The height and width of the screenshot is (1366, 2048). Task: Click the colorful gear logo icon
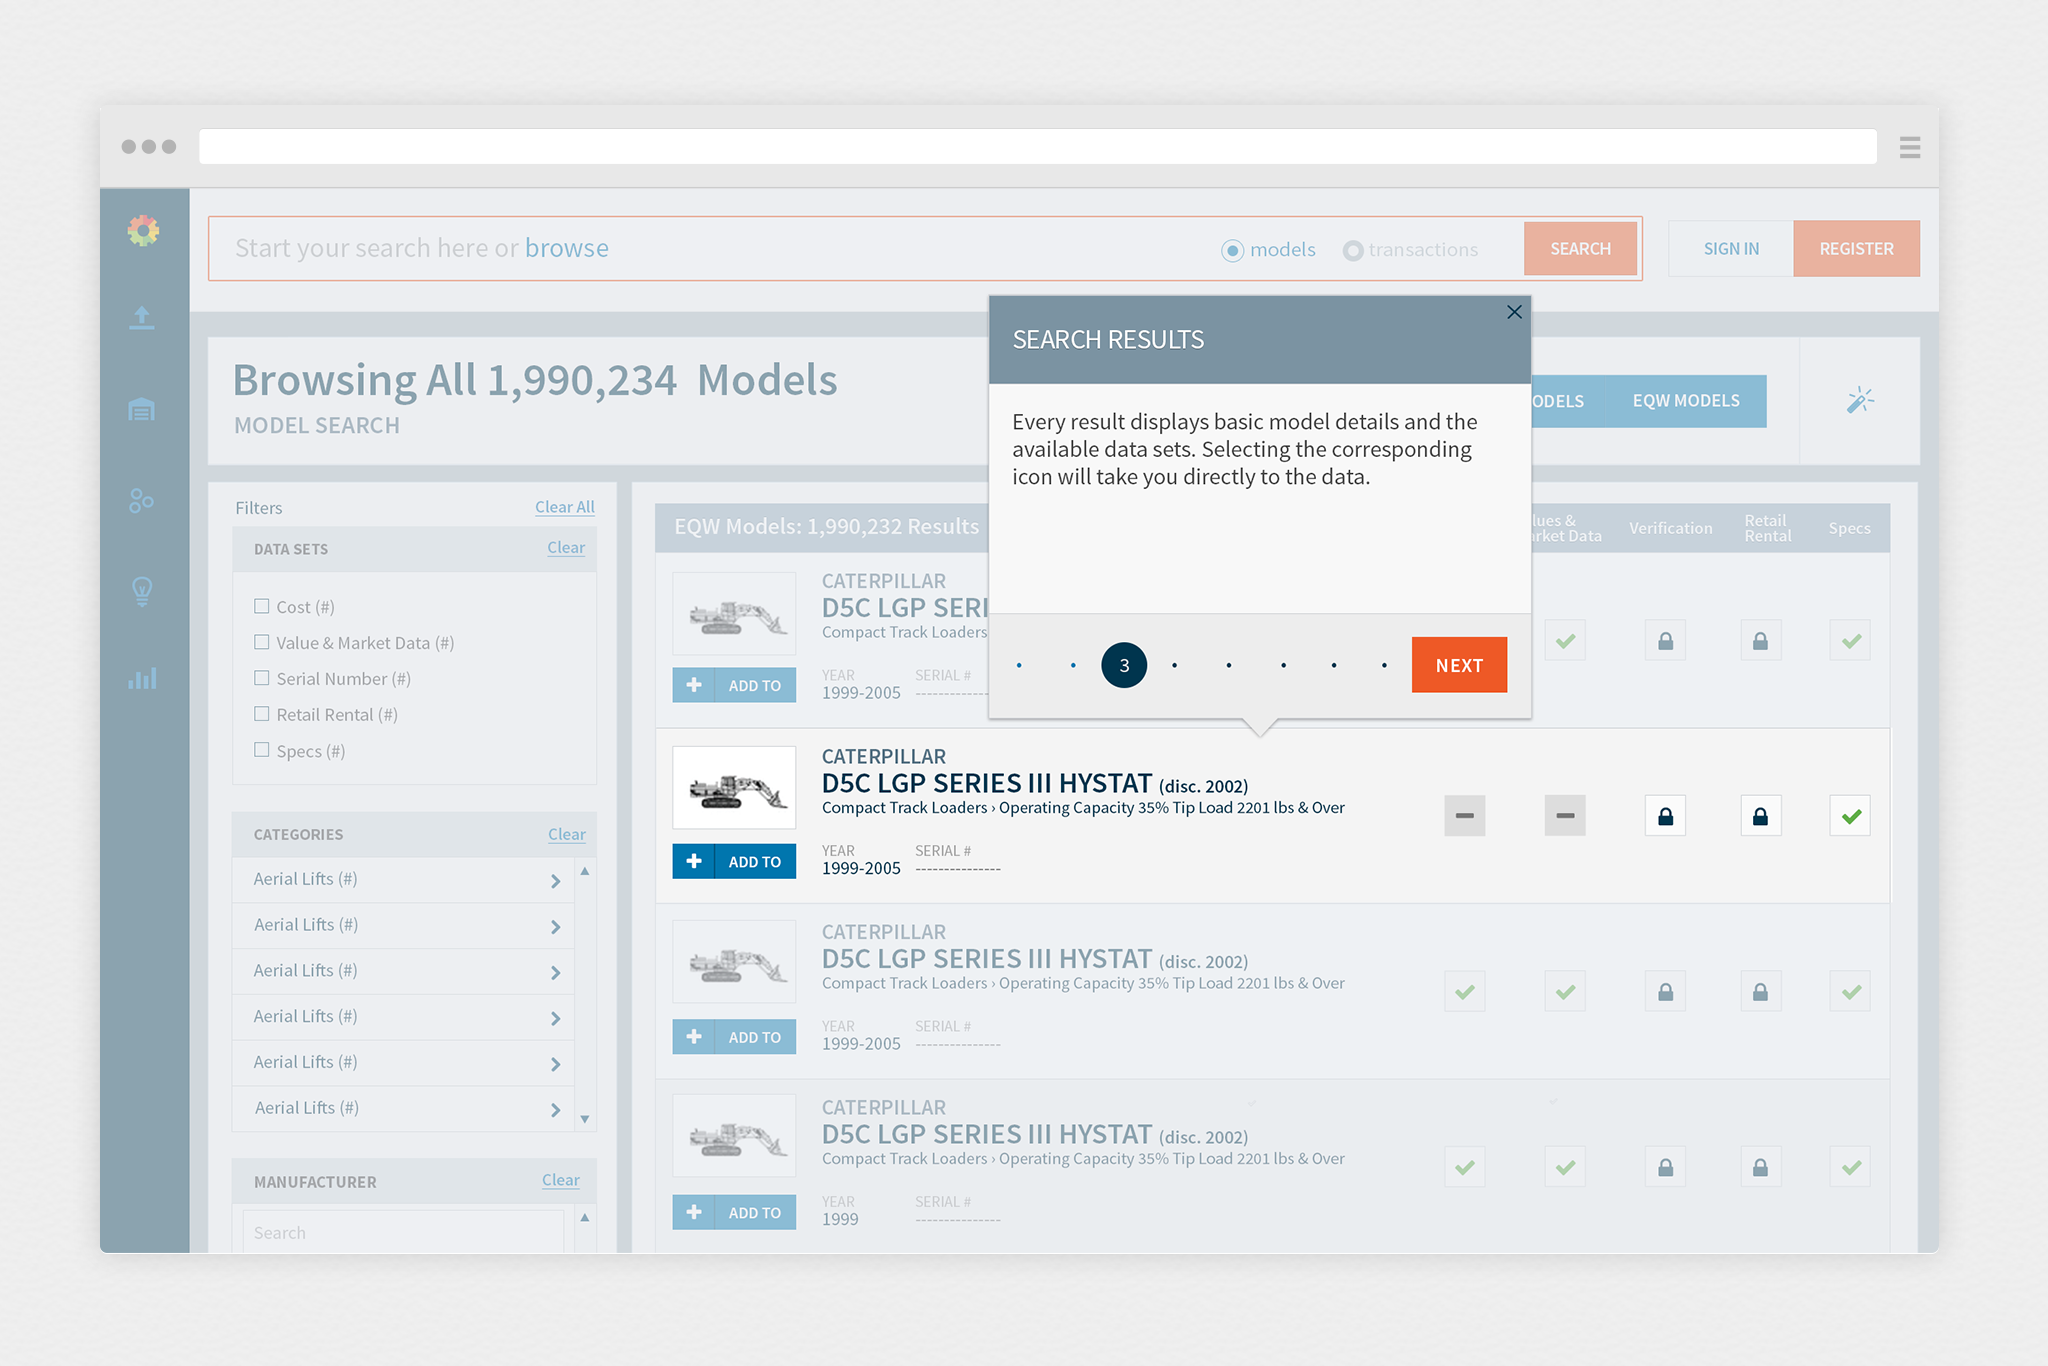pos(143,231)
